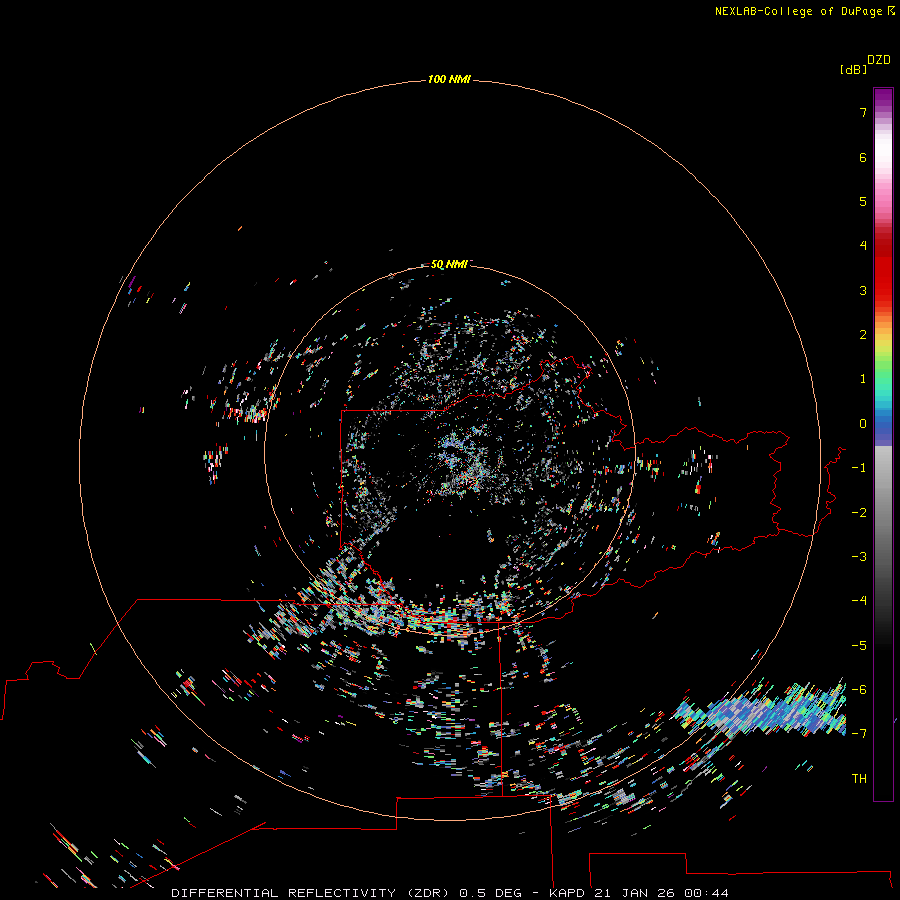The width and height of the screenshot is (900, 900).
Task: Click the -7 tick label on legend
Action: tap(859, 734)
